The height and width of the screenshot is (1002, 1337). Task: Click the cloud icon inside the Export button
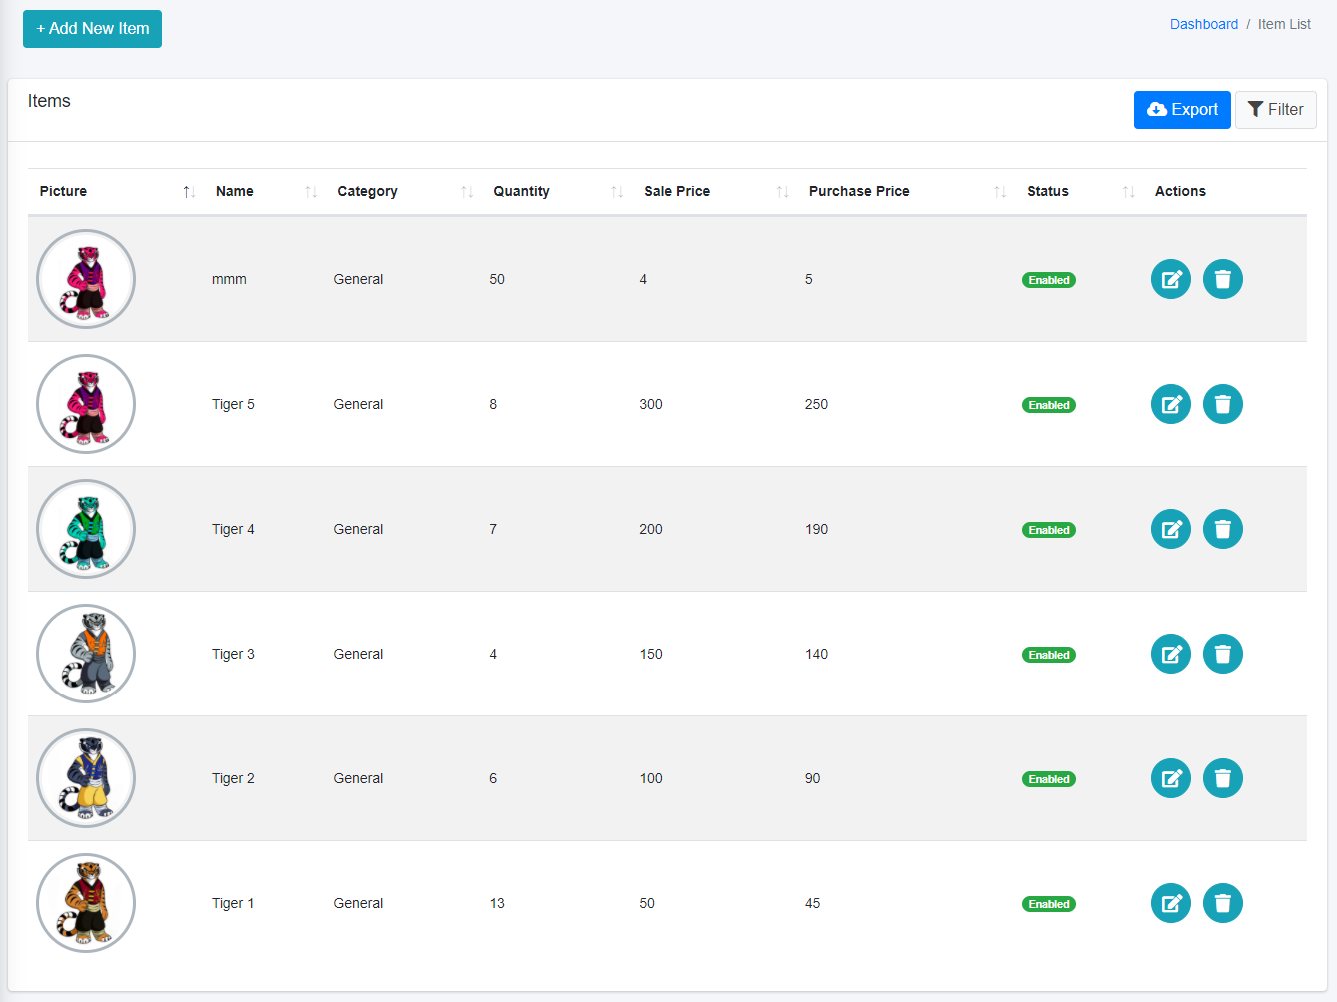(x=1158, y=109)
